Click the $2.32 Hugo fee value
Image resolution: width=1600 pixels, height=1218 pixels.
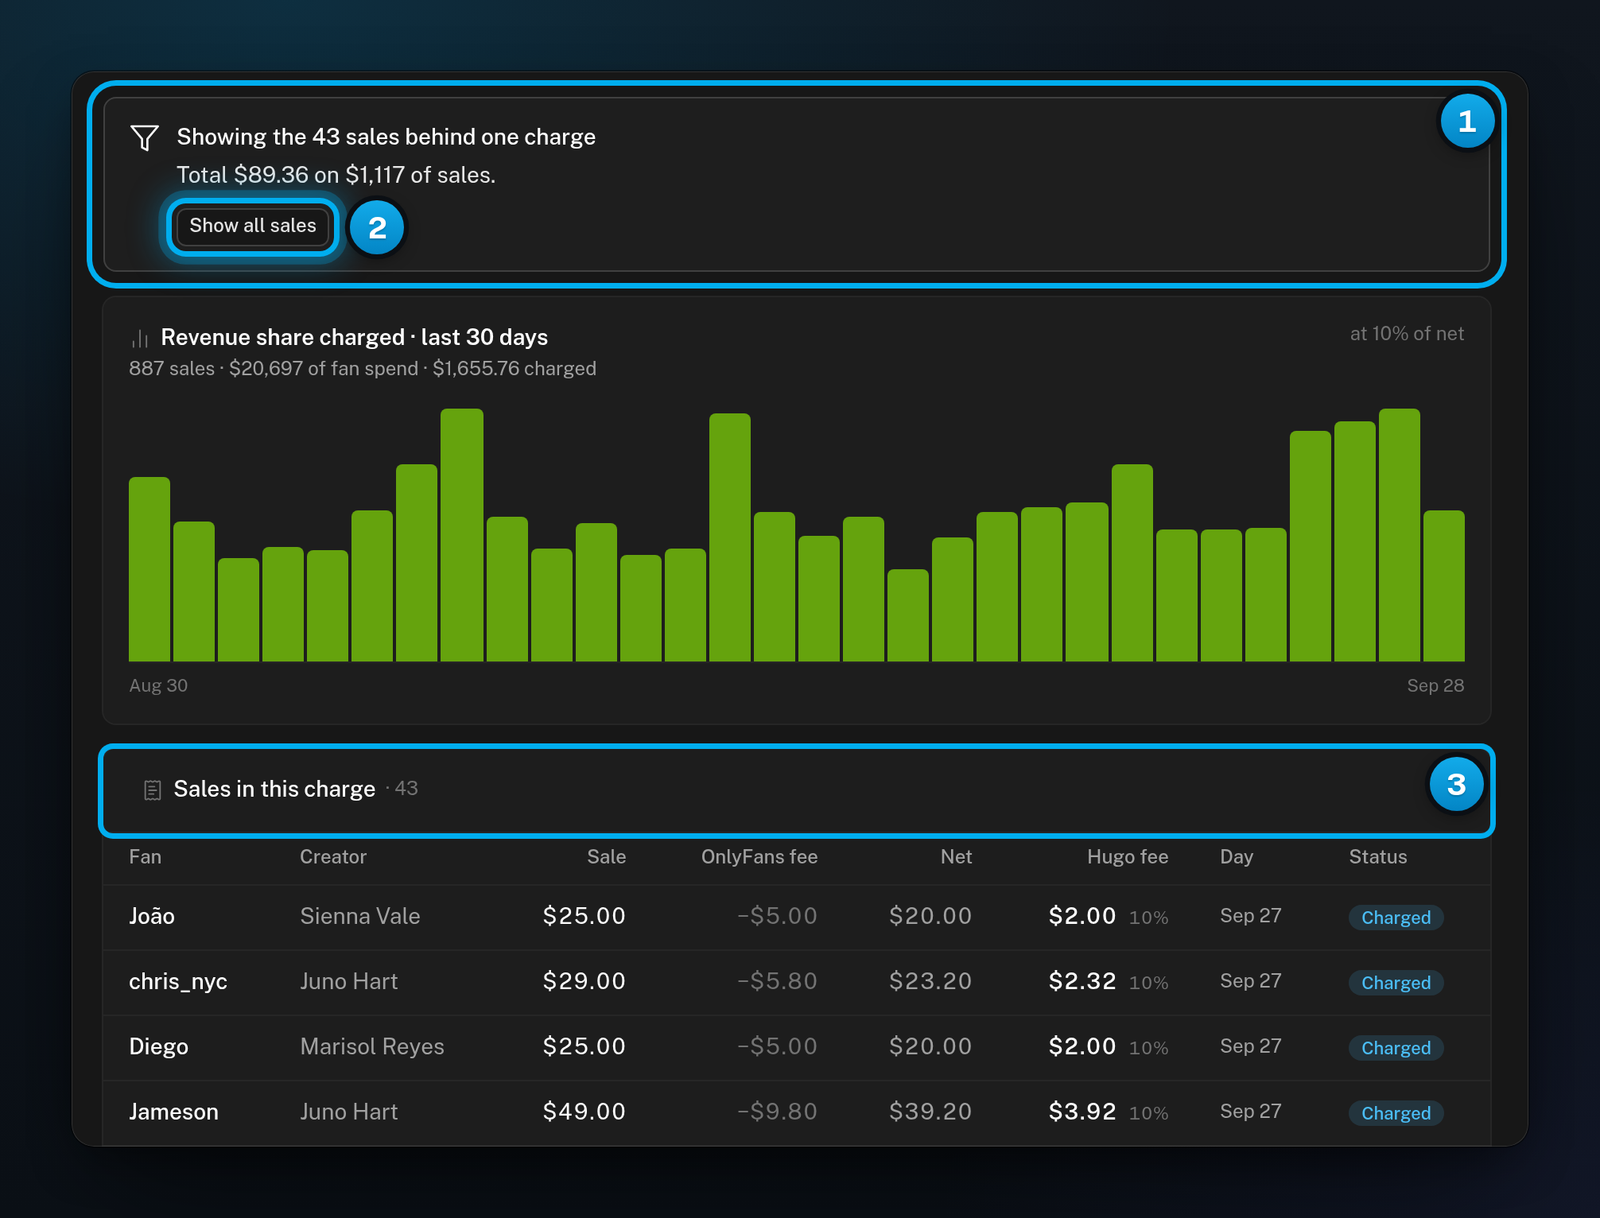1082,982
